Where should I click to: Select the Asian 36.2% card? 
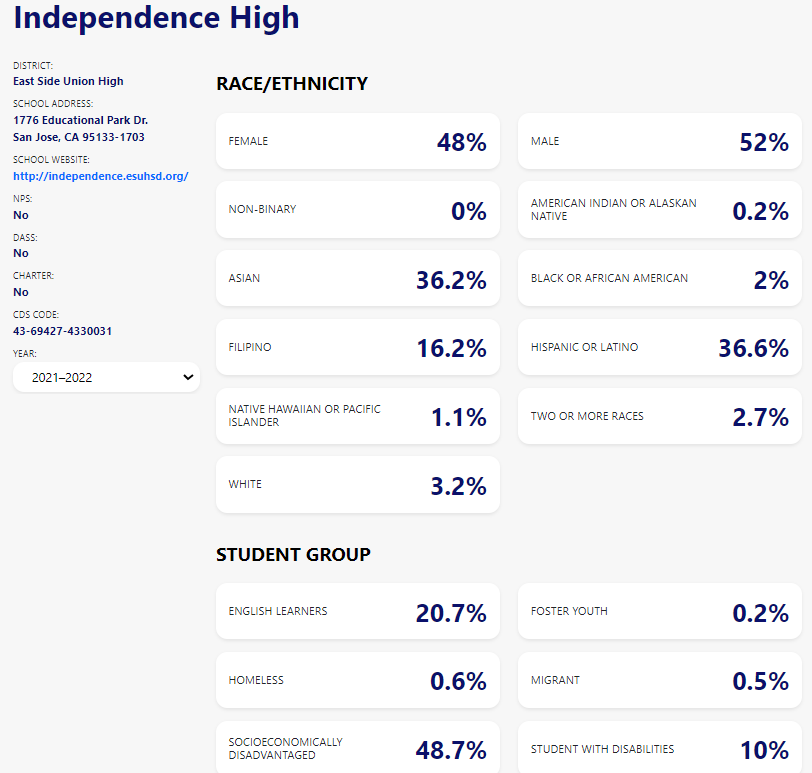coord(357,278)
